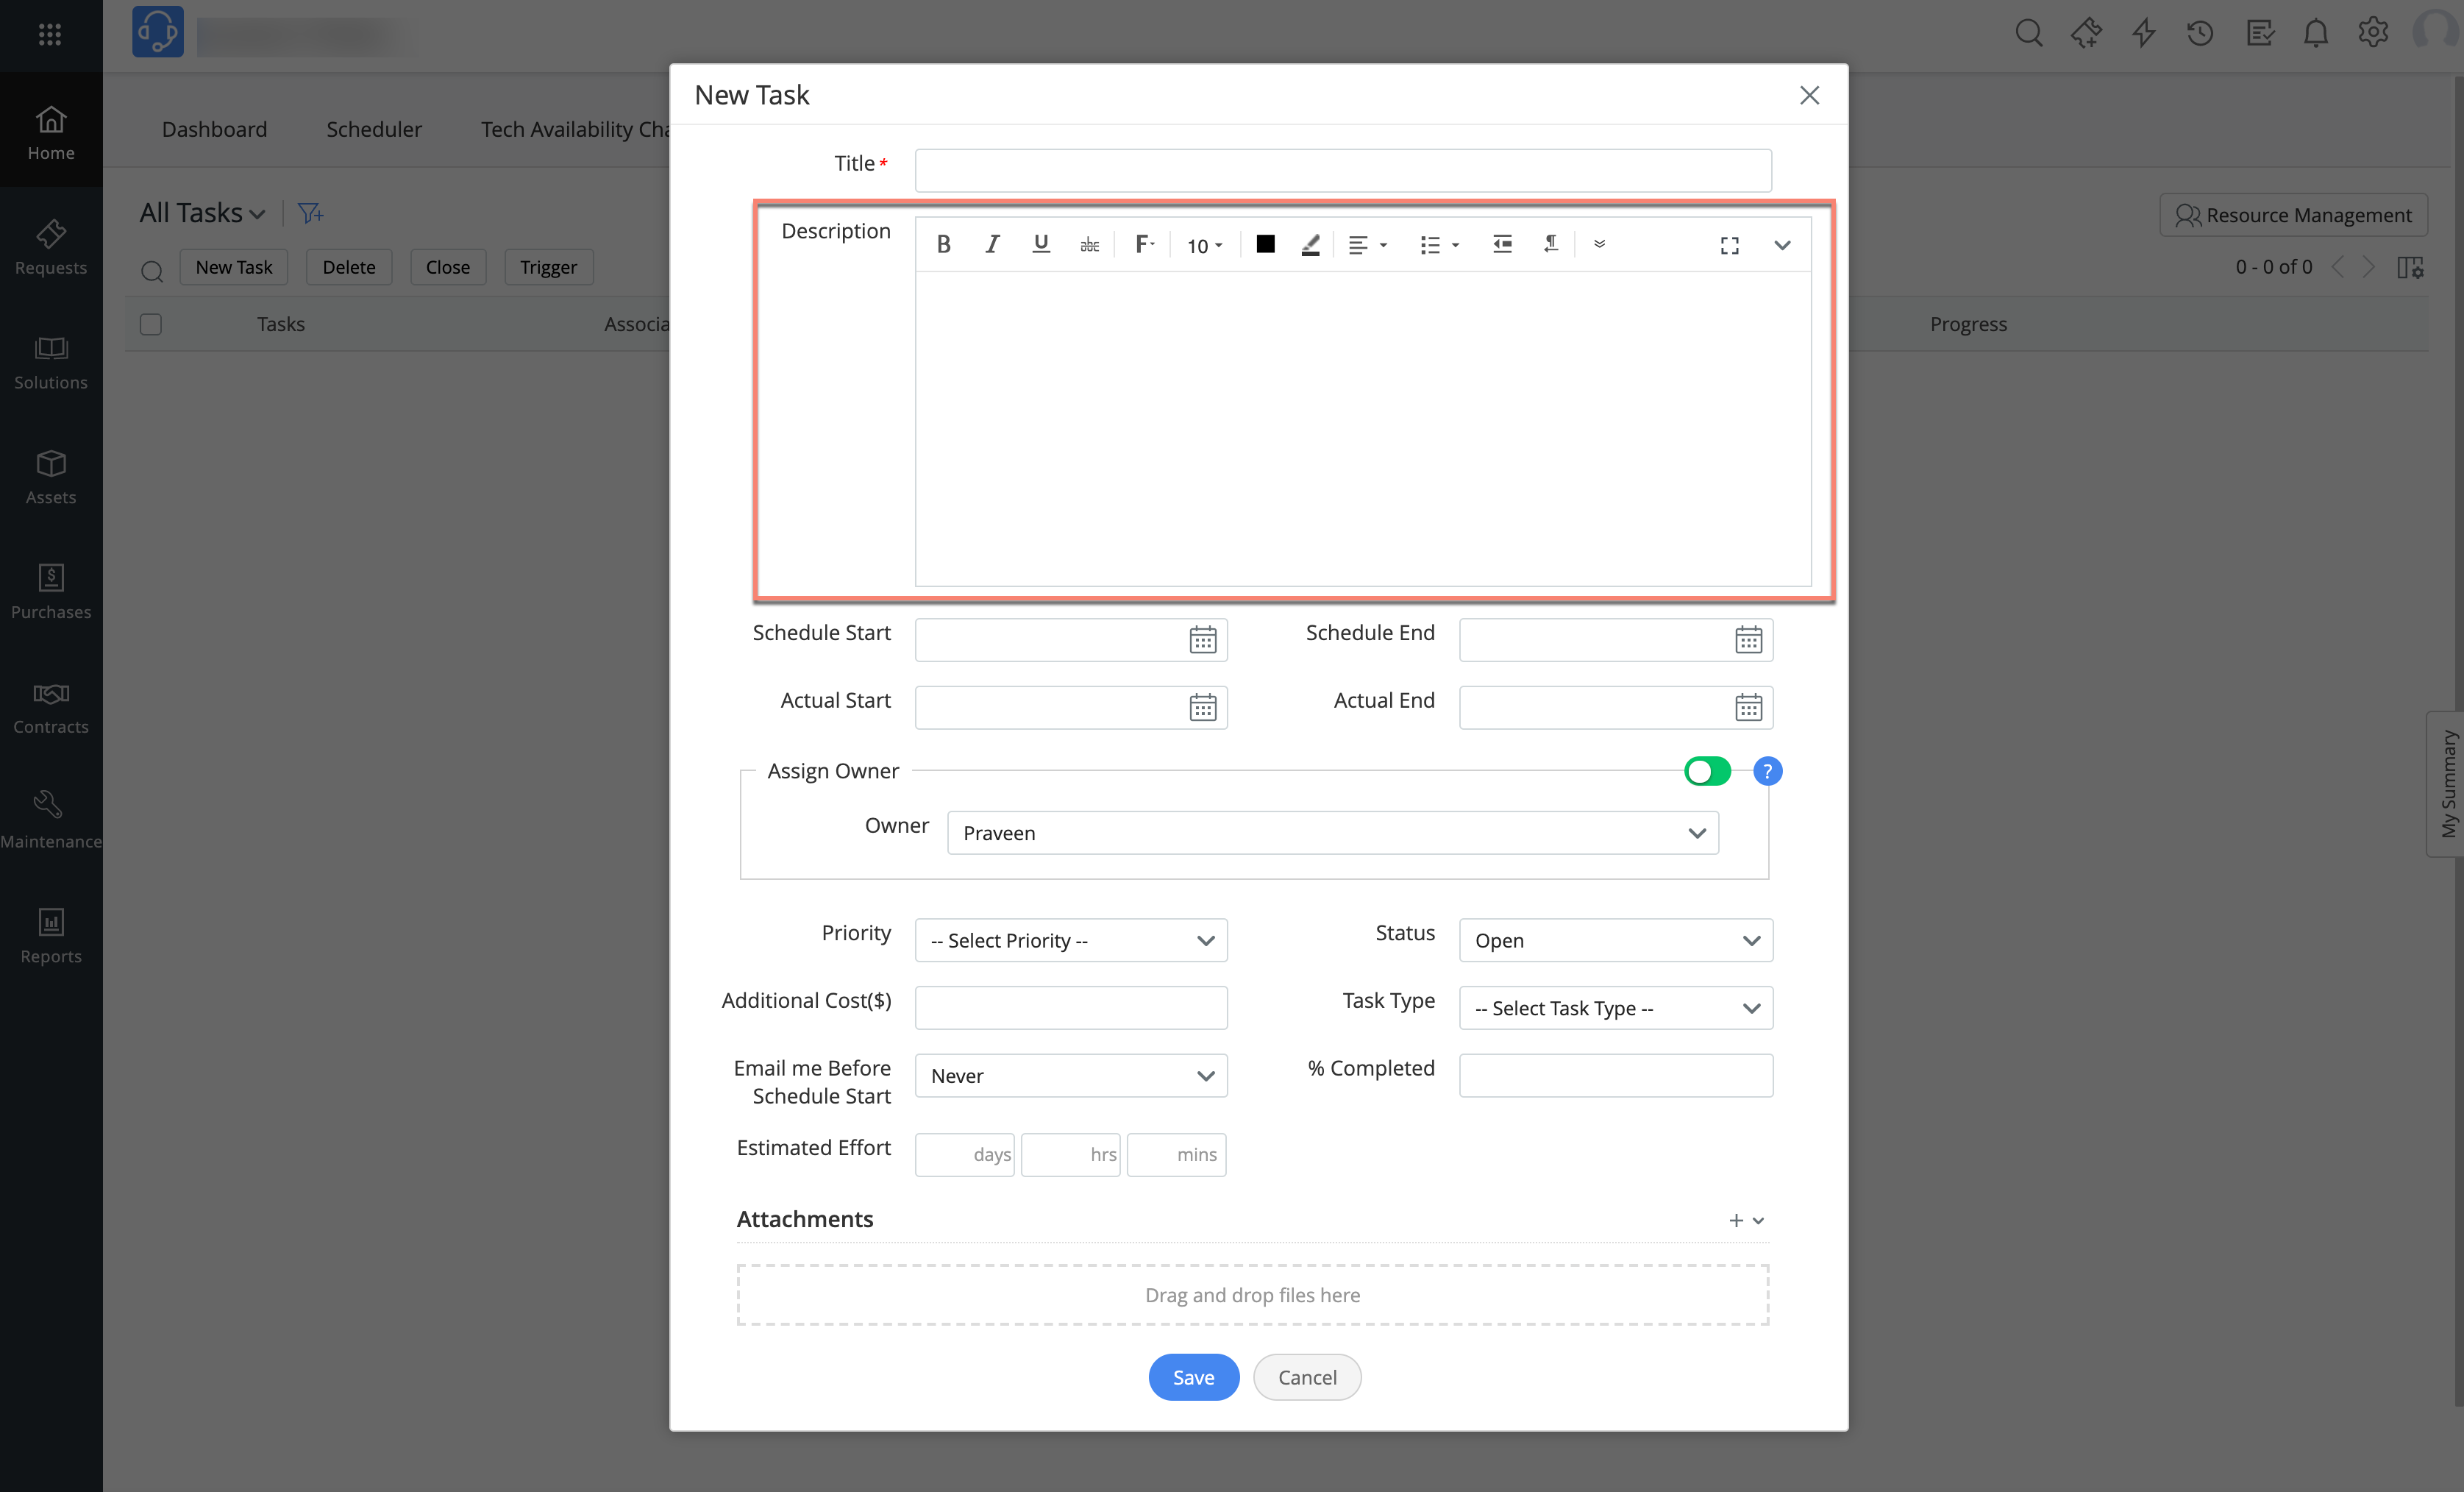Open the Status dropdown set to Open
2464x1492 pixels.
pyautogui.click(x=1615, y=940)
